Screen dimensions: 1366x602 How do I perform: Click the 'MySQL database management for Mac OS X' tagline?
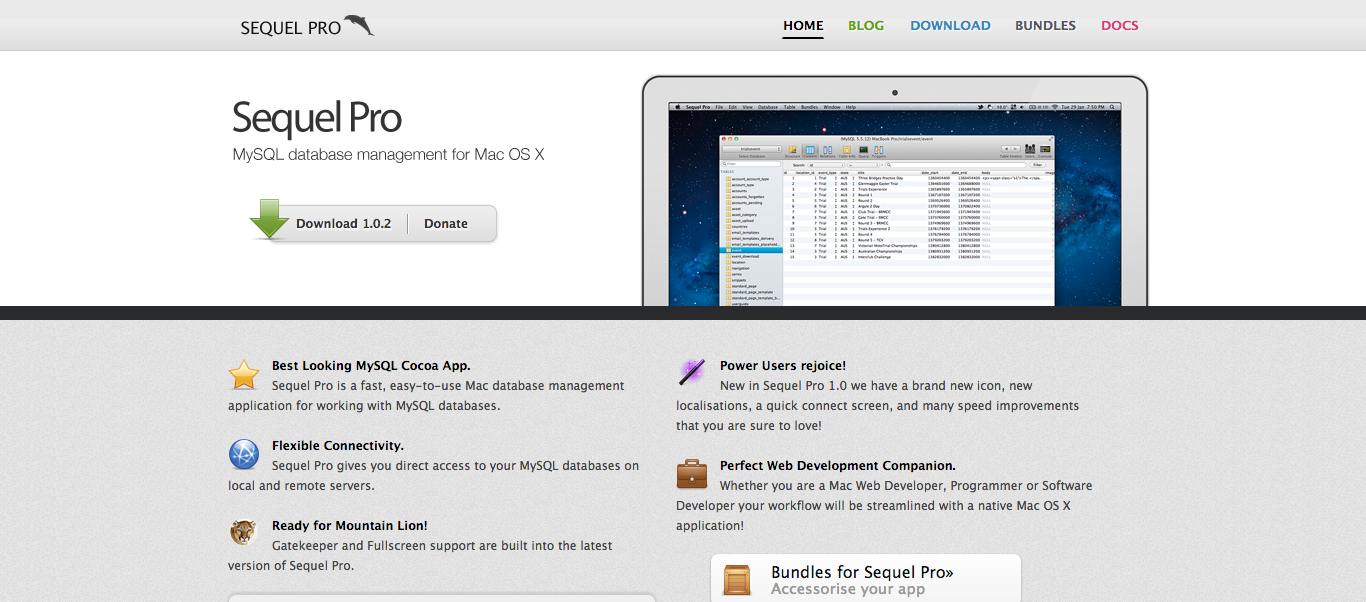click(388, 155)
